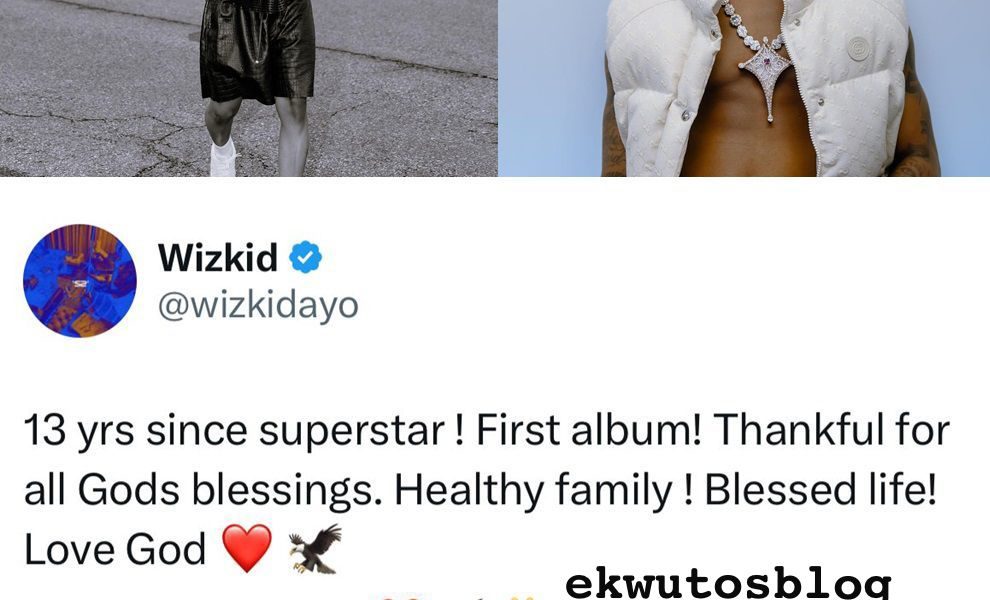Open the Wizkid display name
The image size is (990, 600).
point(218,257)
